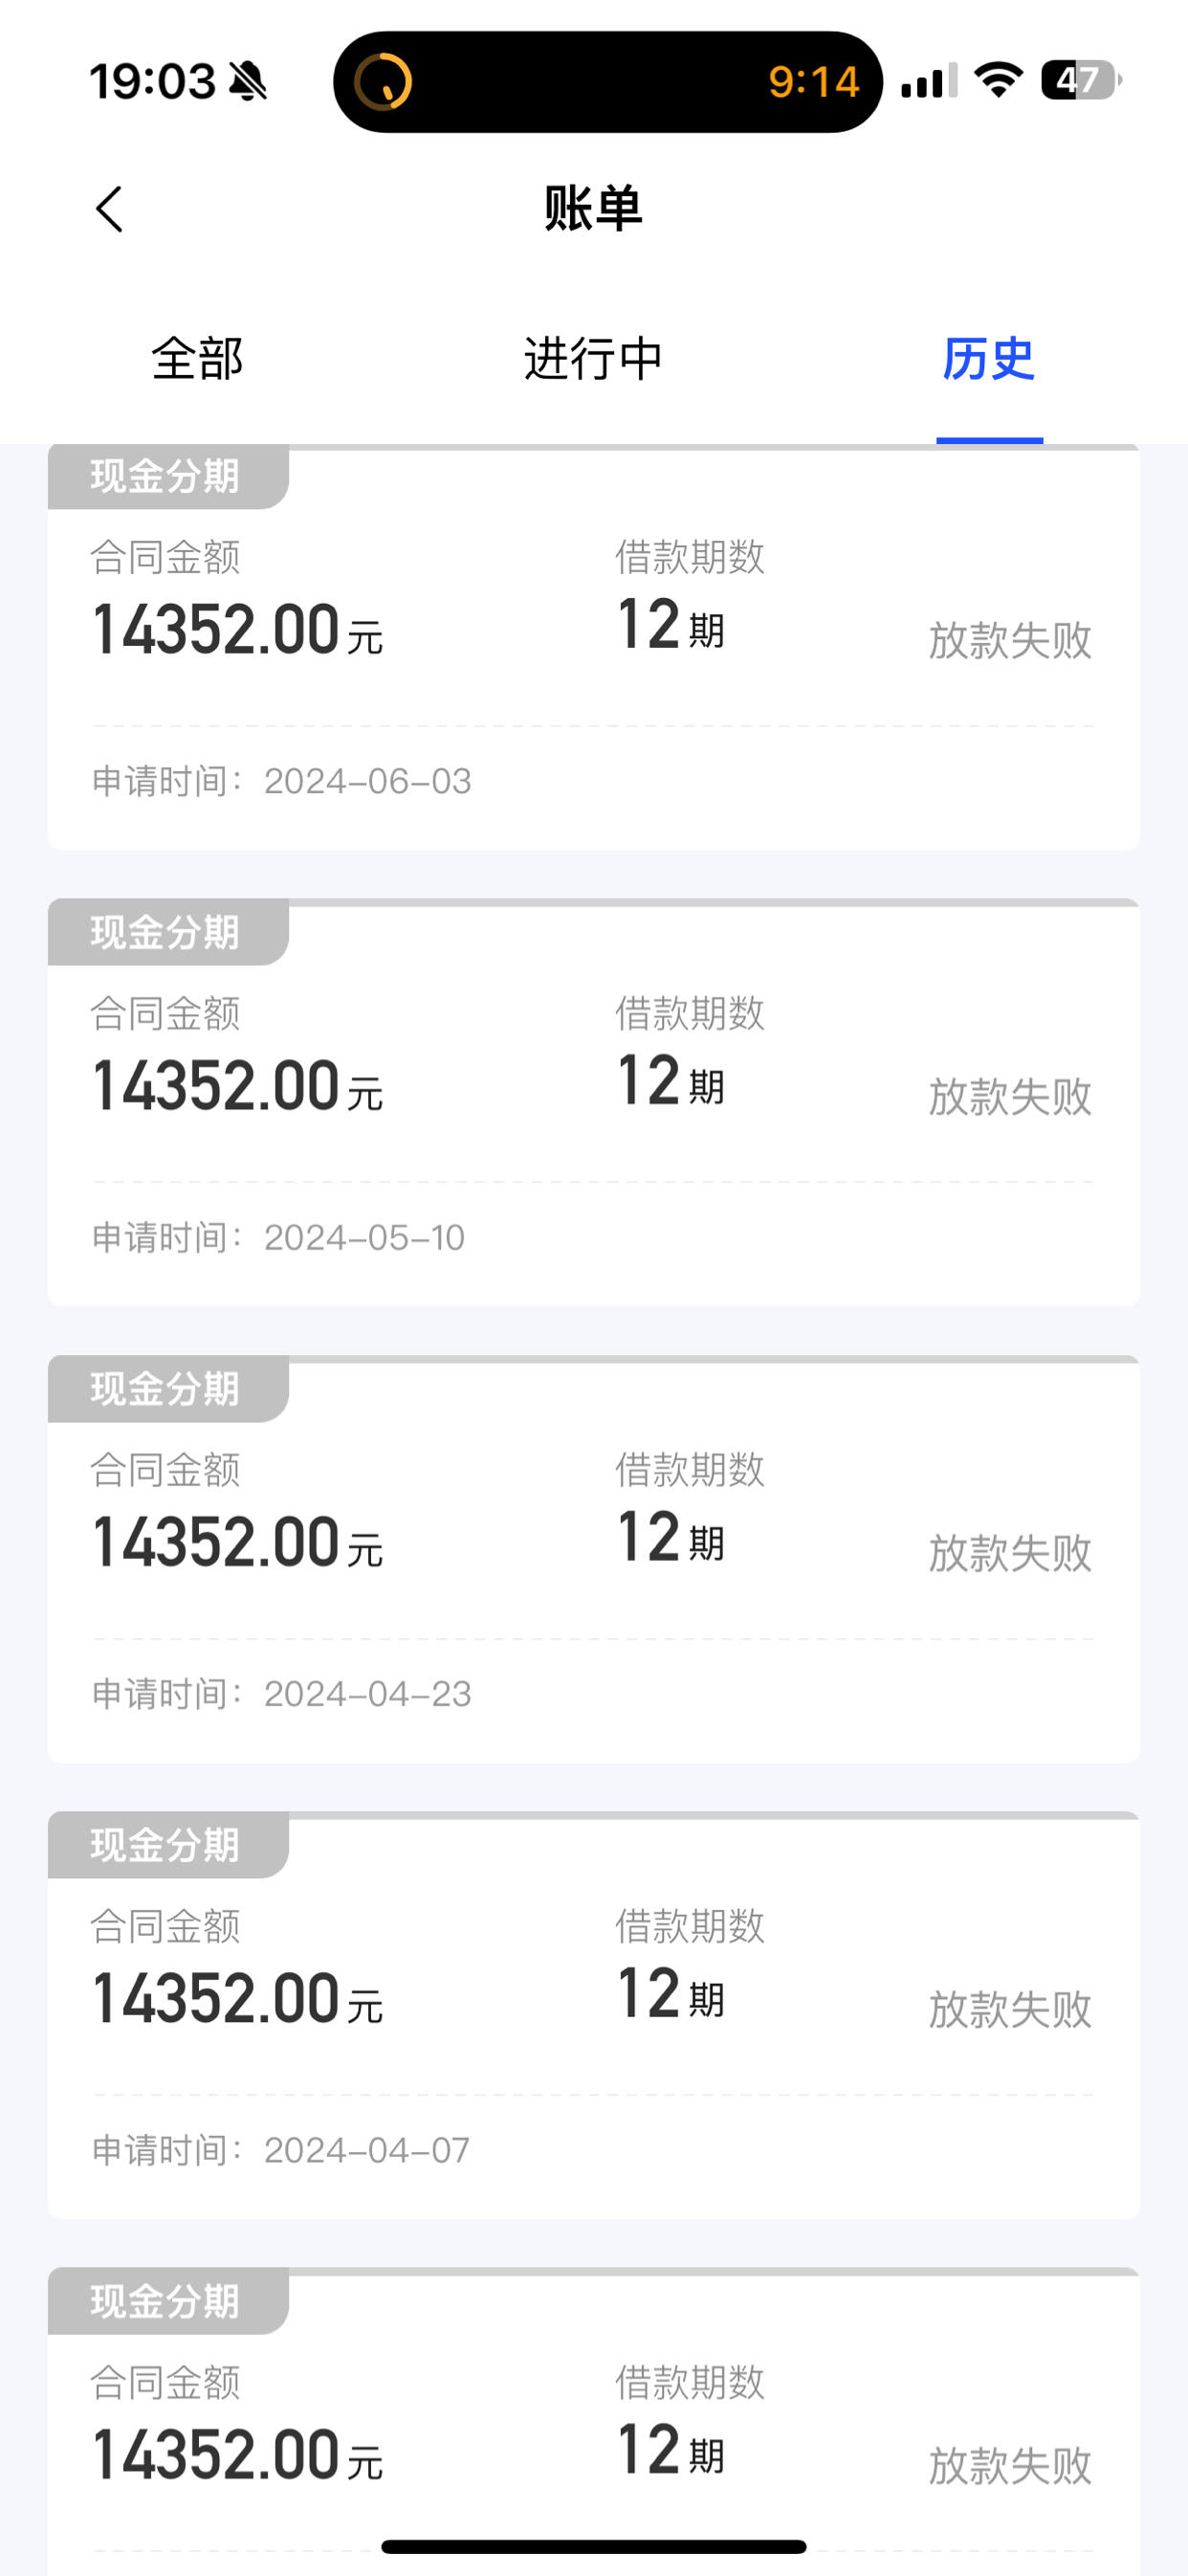Tap 放款失败 status on the 2024-06-03 record

click(x=1010, y=640)
